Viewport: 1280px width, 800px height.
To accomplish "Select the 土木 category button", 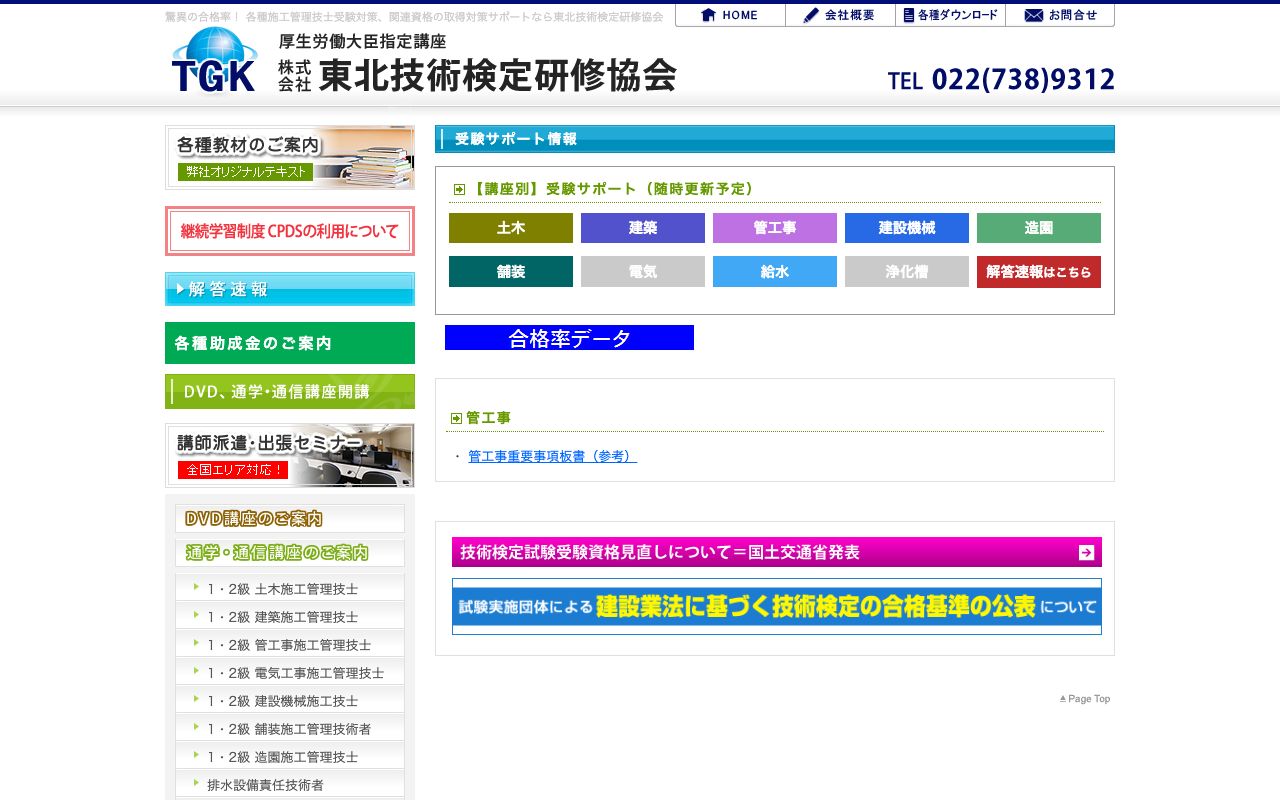I will [x=511, y=228].
